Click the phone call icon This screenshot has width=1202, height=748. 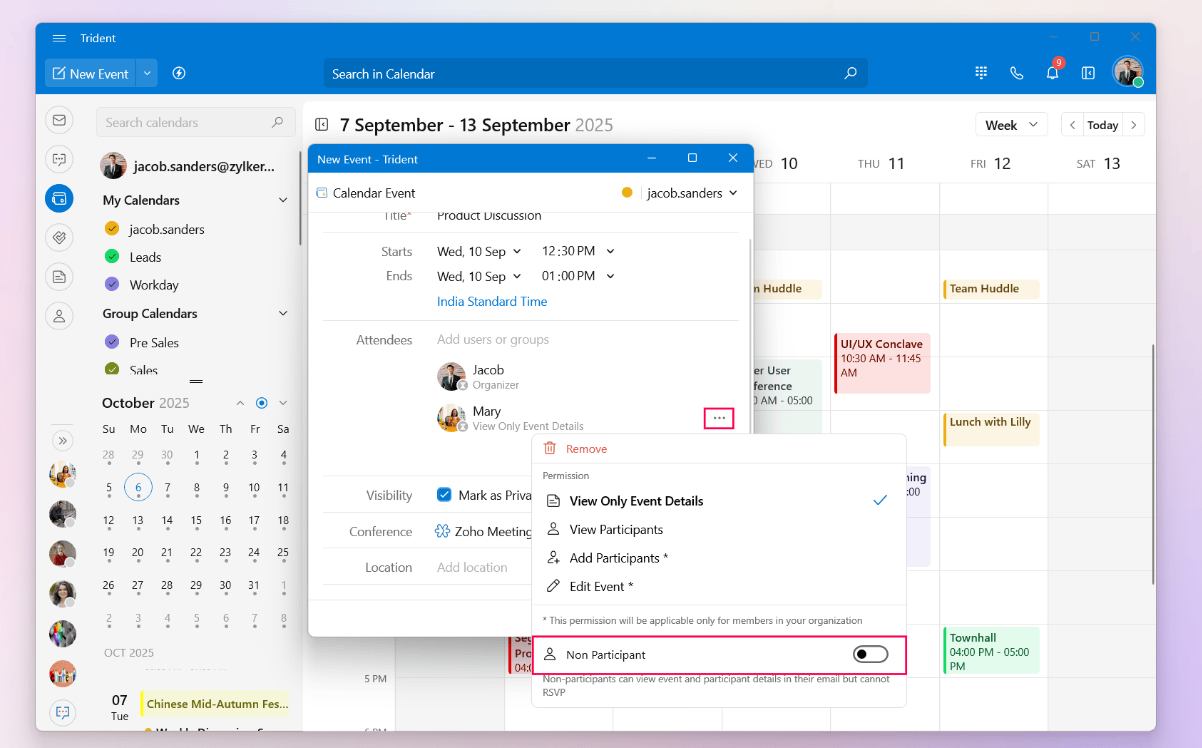point(1017,73)
